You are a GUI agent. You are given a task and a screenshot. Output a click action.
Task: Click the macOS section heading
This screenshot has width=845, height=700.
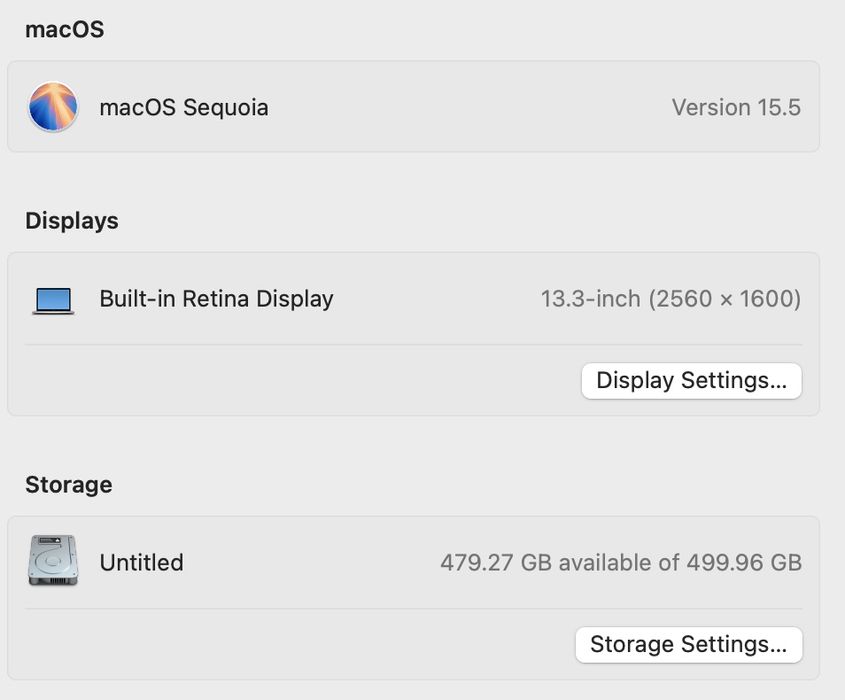64,30
